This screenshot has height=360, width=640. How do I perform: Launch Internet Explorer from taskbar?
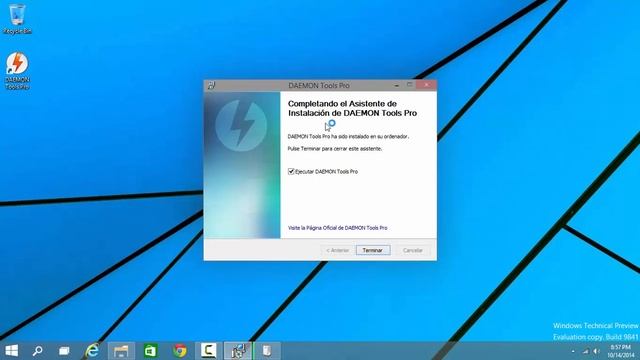click(x=92, y=351)
